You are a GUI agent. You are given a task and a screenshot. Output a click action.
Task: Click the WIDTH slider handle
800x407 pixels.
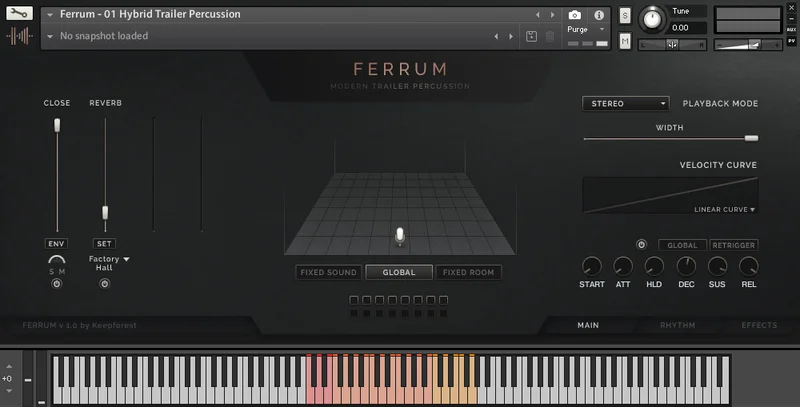coord(752,138)
